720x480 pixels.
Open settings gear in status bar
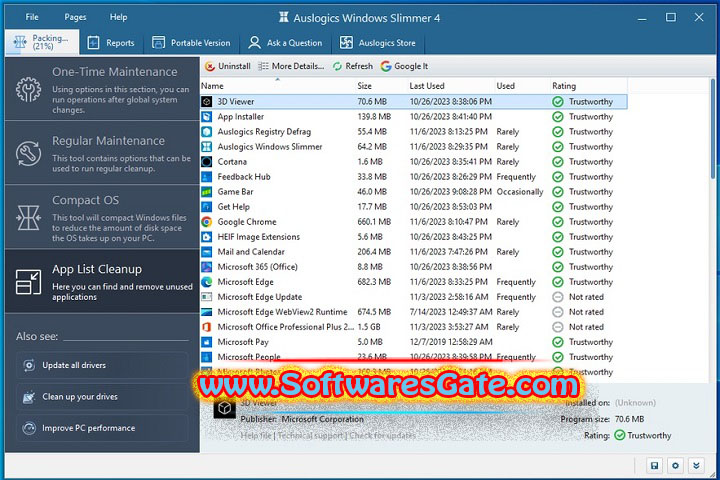pos(675,466)
